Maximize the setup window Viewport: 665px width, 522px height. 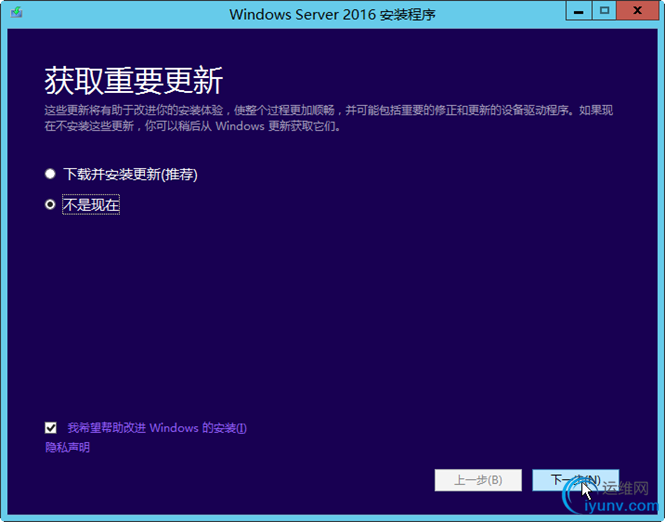click(604, 11)
